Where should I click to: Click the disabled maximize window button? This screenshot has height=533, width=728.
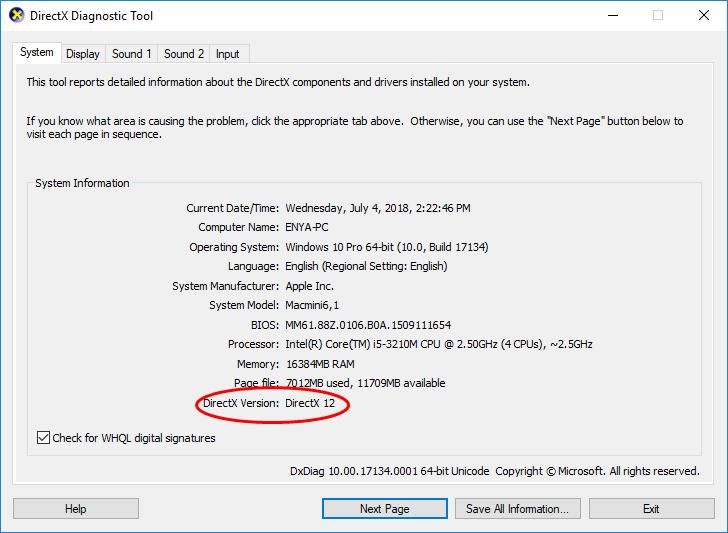coord(657,16)
